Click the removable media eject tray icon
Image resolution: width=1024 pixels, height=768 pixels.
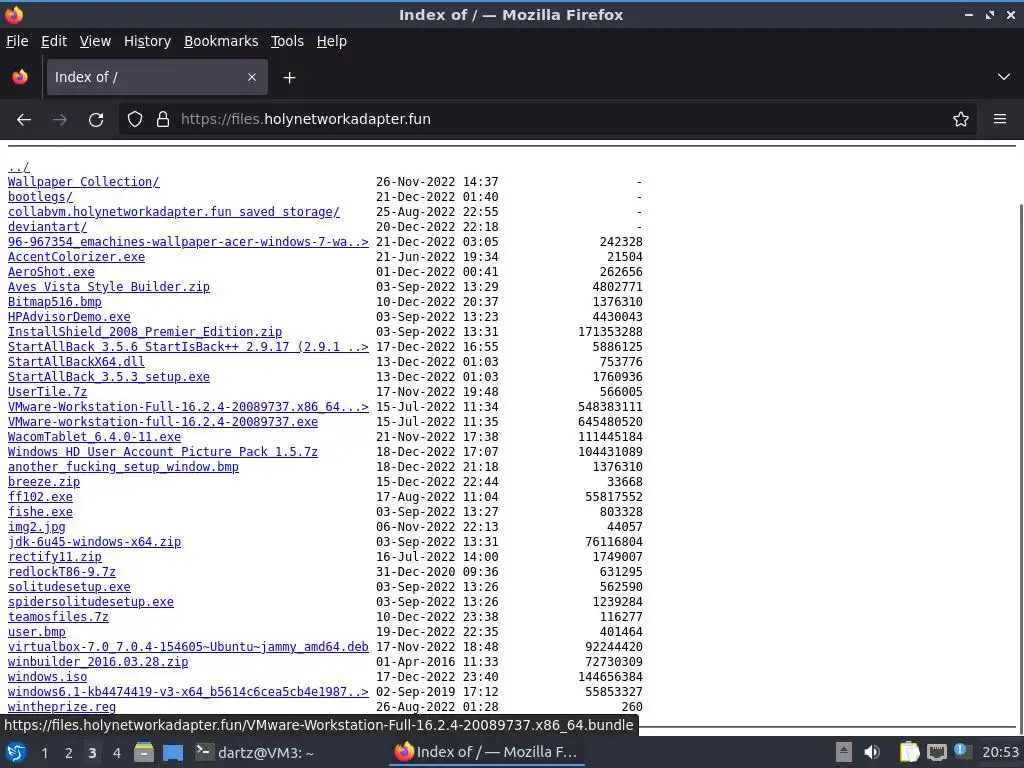(x=844, y=752)
